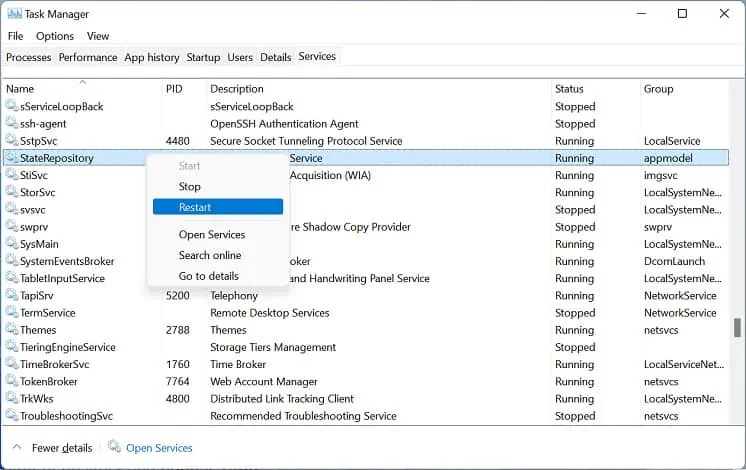Click the ssh-agent service gear icon
Viewport: 746px width, 470px height.
coord(12,123)
